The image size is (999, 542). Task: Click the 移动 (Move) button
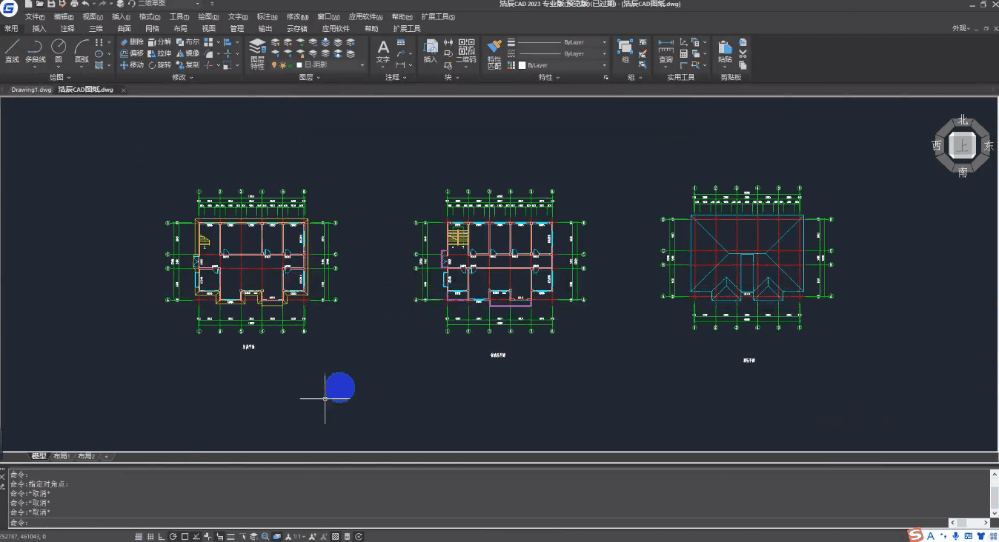coord(131,65)
